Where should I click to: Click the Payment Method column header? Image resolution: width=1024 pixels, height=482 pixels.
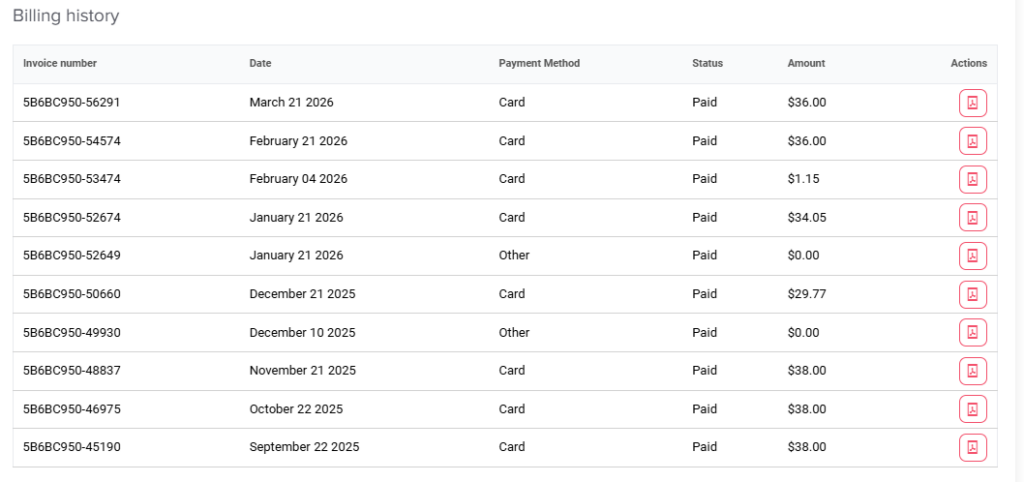539,64
